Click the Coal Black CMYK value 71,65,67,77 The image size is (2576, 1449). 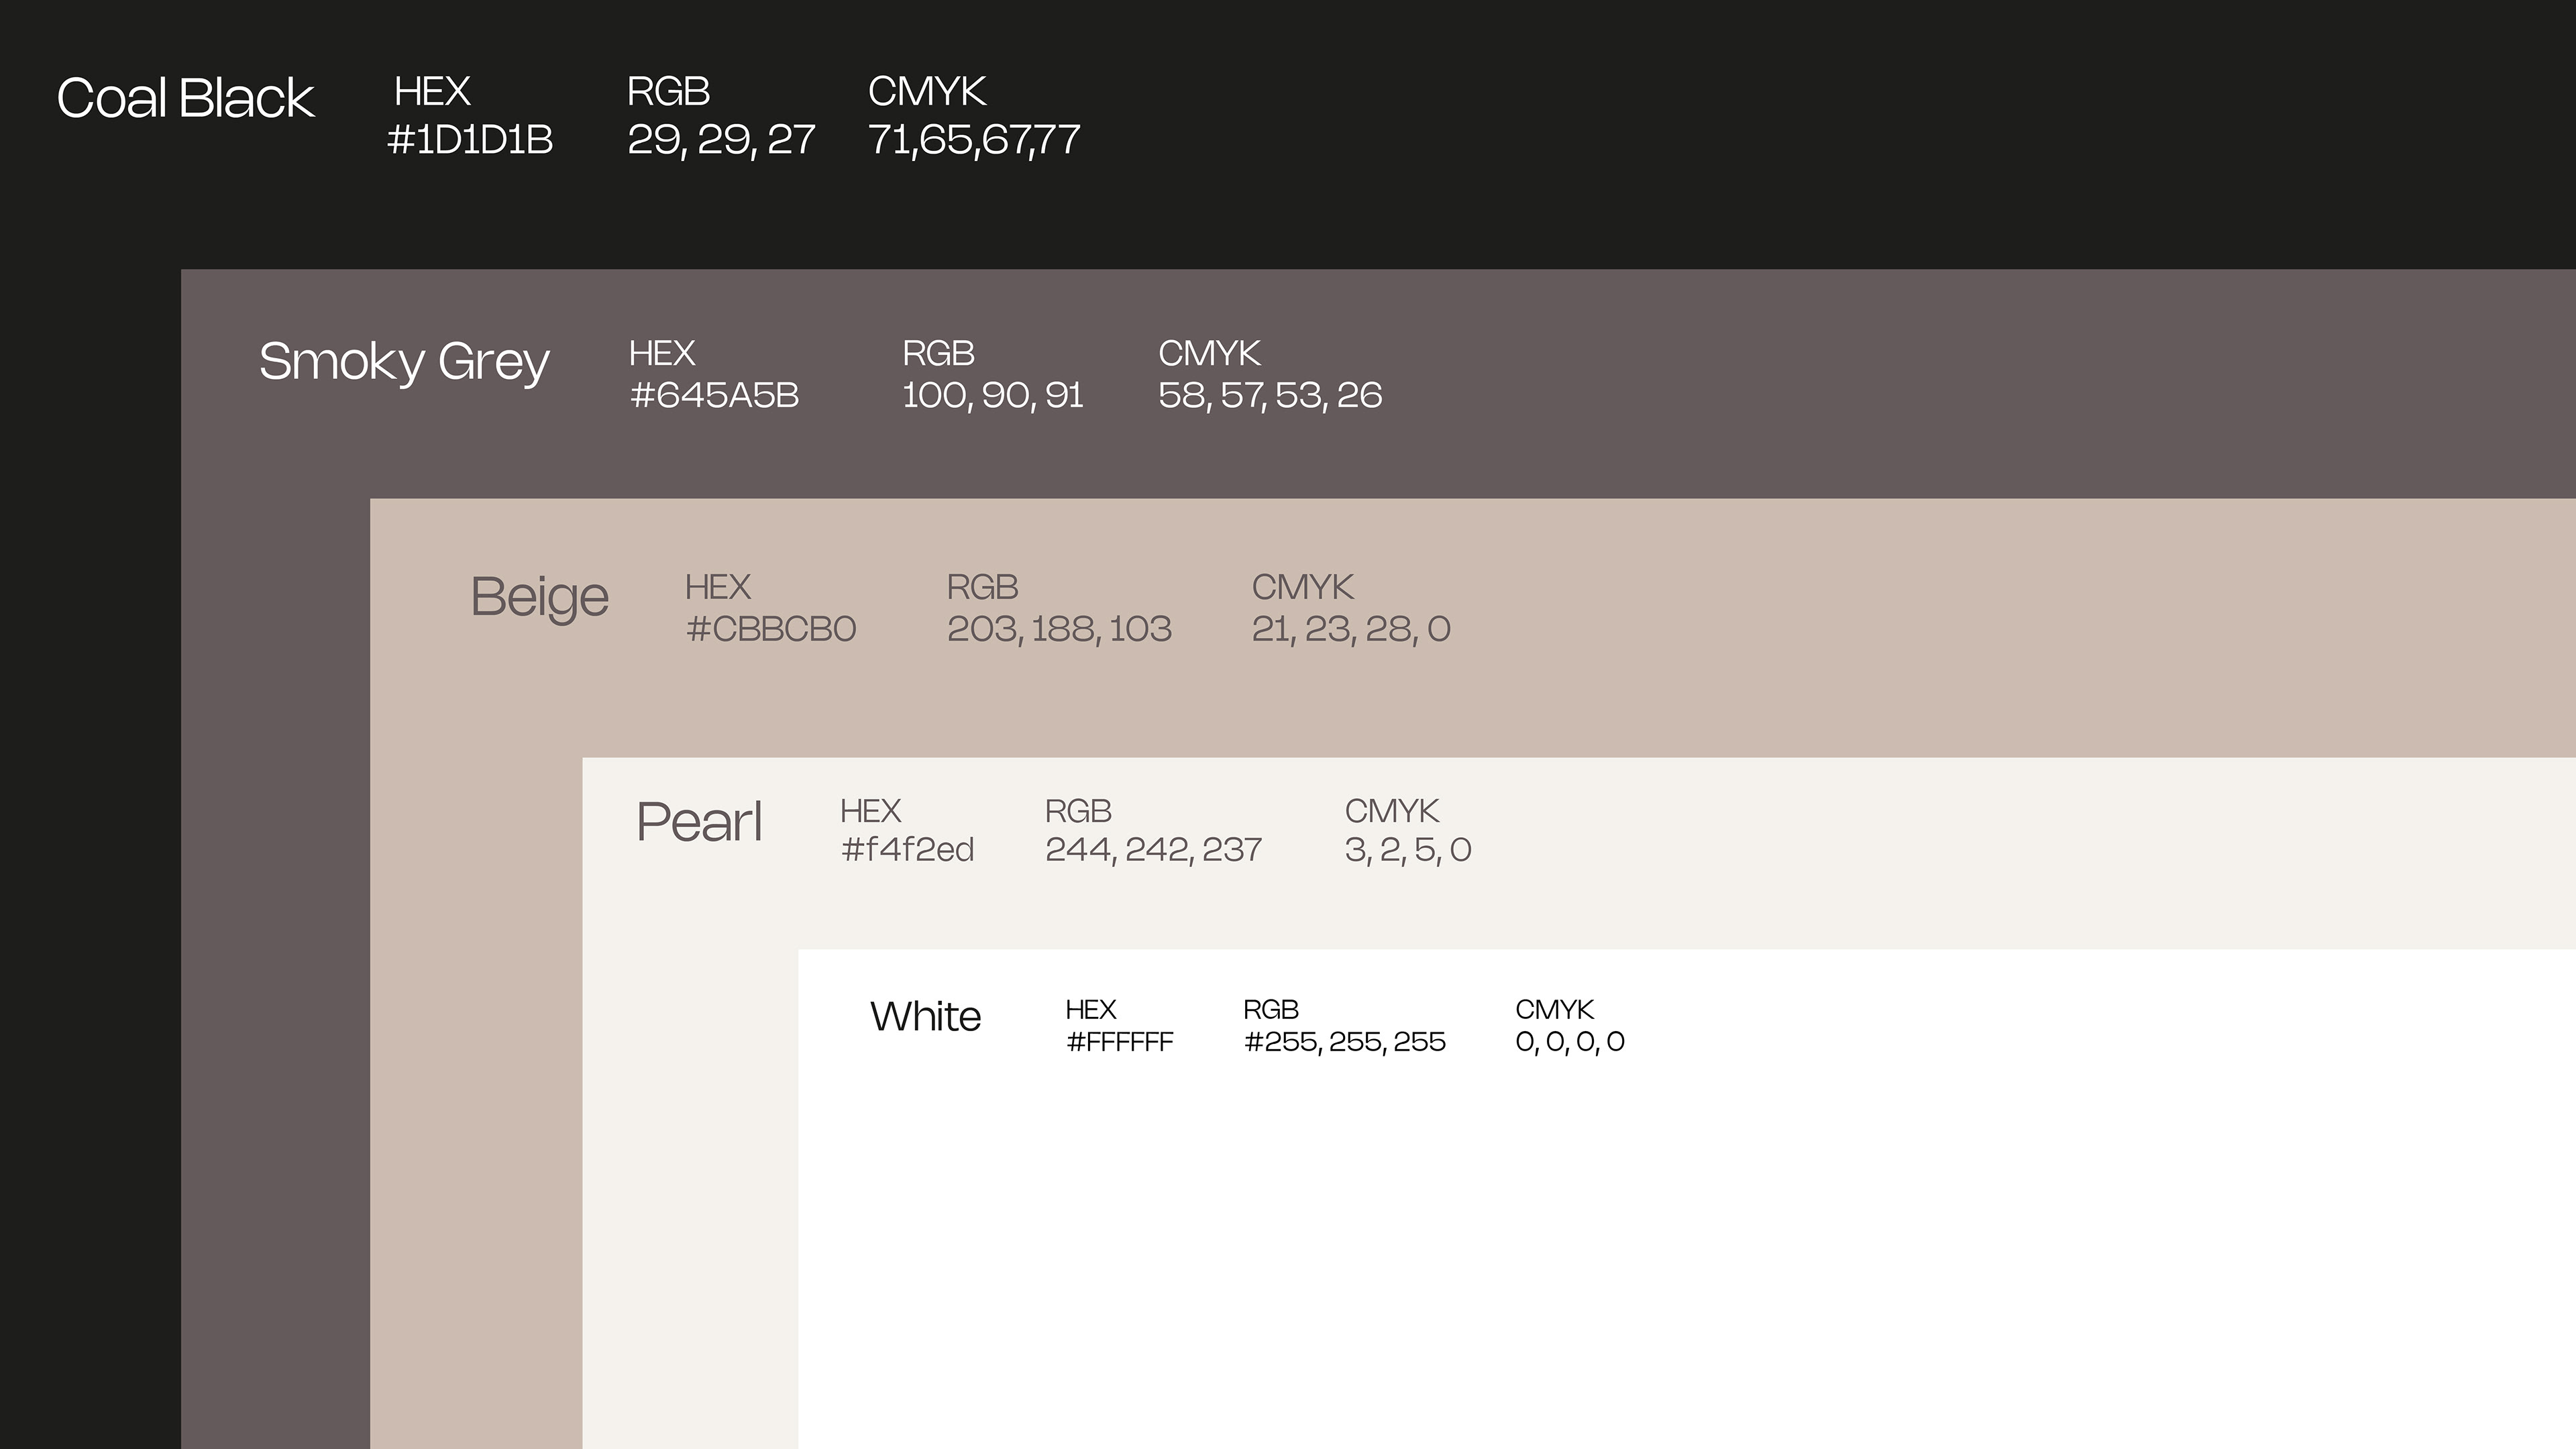click(x=974, y=140)
